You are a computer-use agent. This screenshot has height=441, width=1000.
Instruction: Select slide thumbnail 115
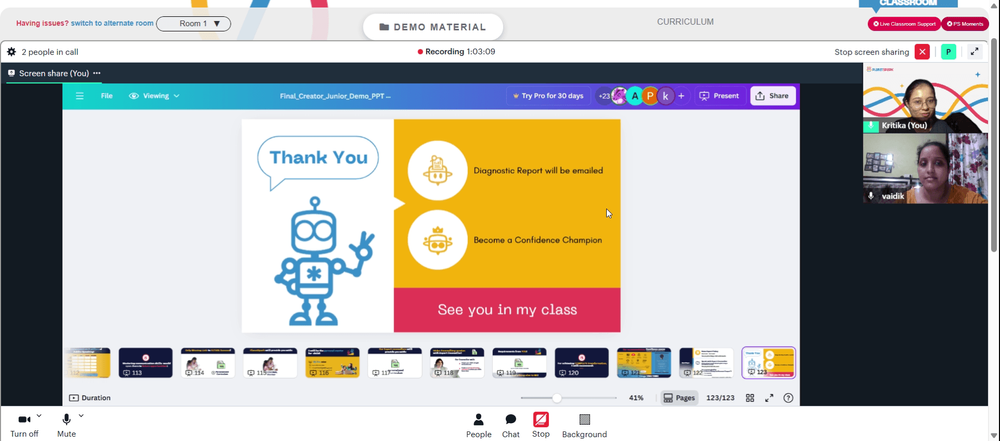coord(270,363)
